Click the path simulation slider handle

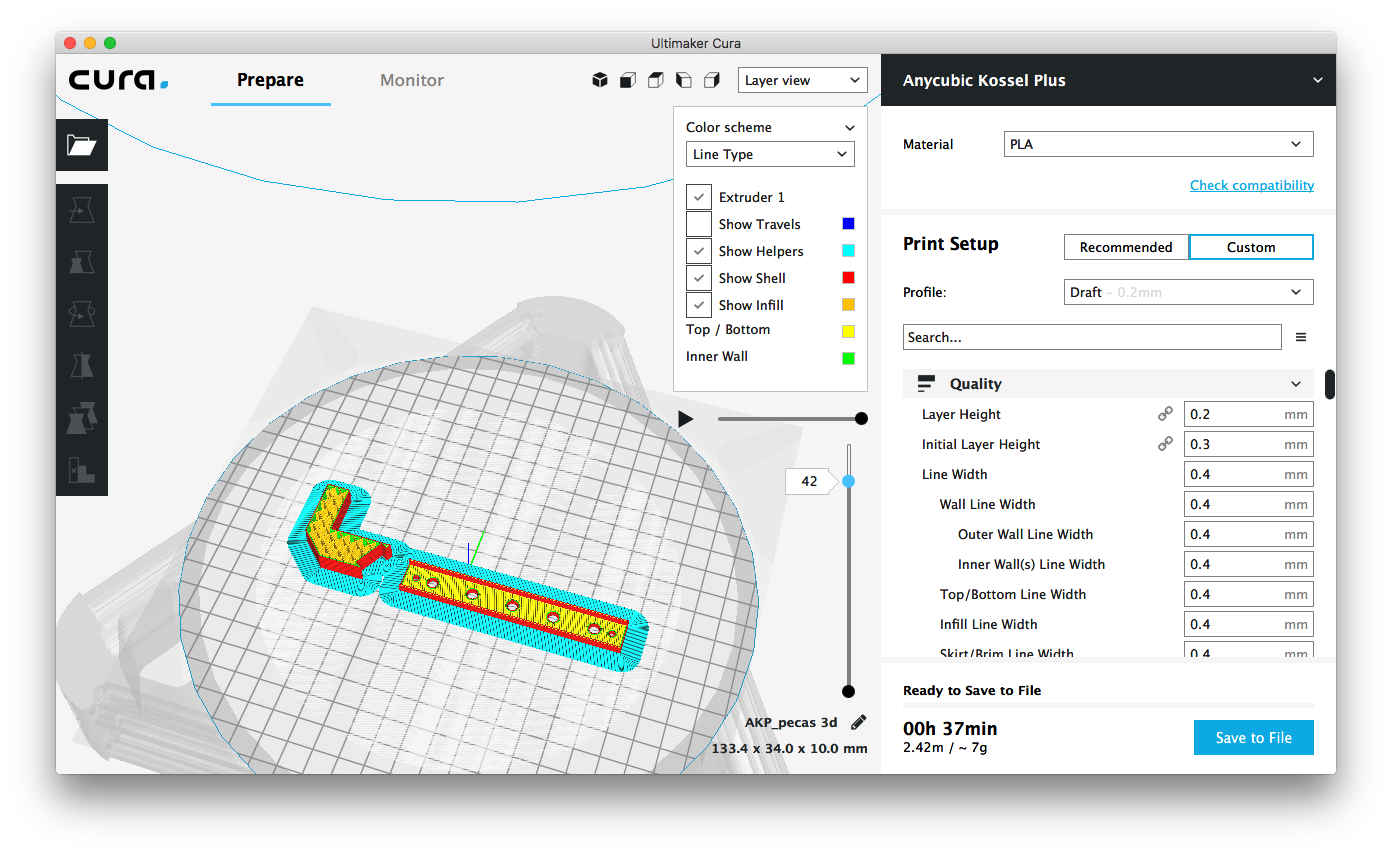click(861, 419)
